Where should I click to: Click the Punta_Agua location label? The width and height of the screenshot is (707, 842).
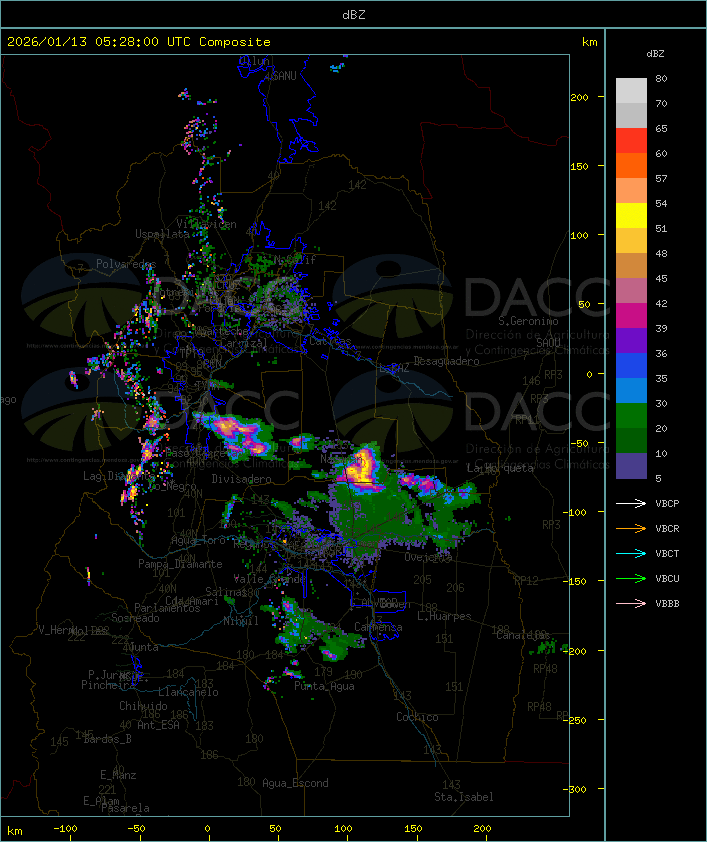324,687
